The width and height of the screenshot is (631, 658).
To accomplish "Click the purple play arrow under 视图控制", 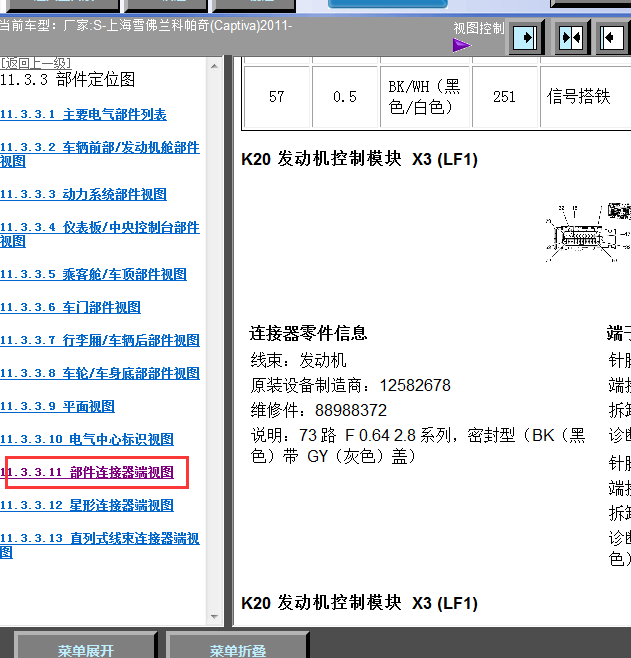I will point(462,45).
